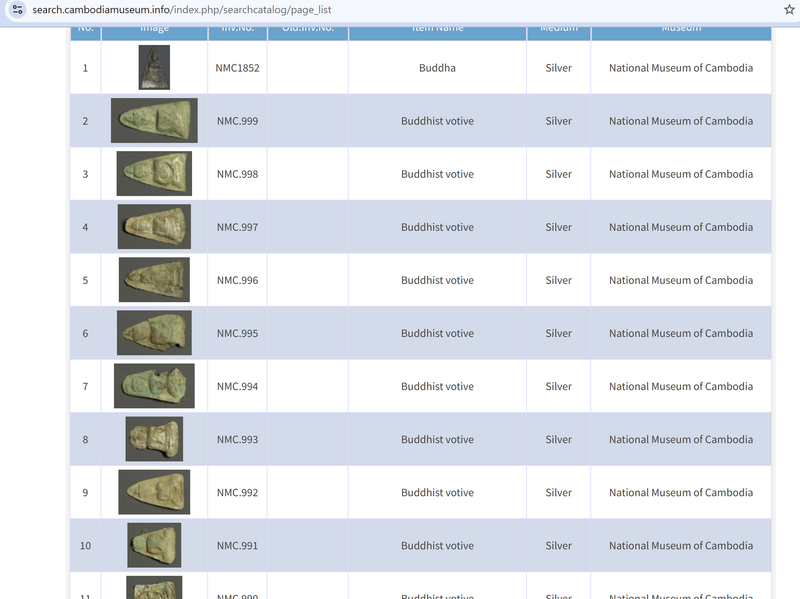Click Silver medium in NMC.997 row

558,227
